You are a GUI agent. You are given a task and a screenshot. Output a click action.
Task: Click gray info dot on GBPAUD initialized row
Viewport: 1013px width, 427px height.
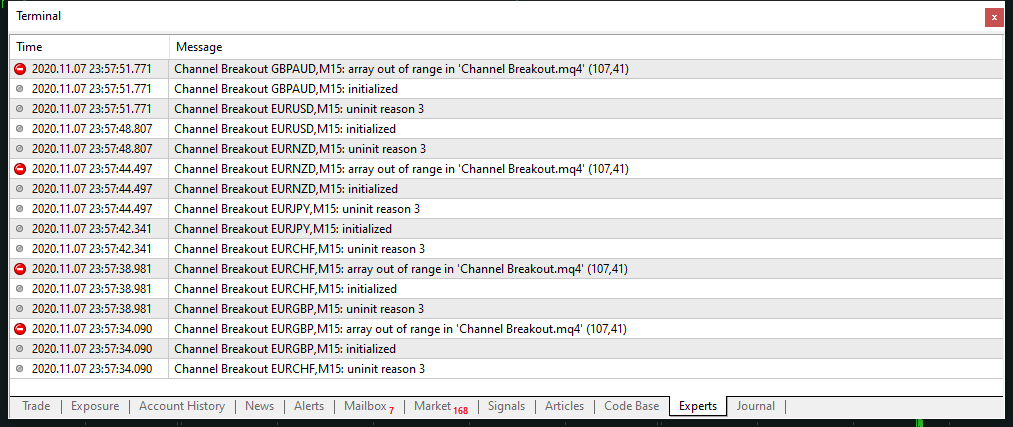pos(20,89)
